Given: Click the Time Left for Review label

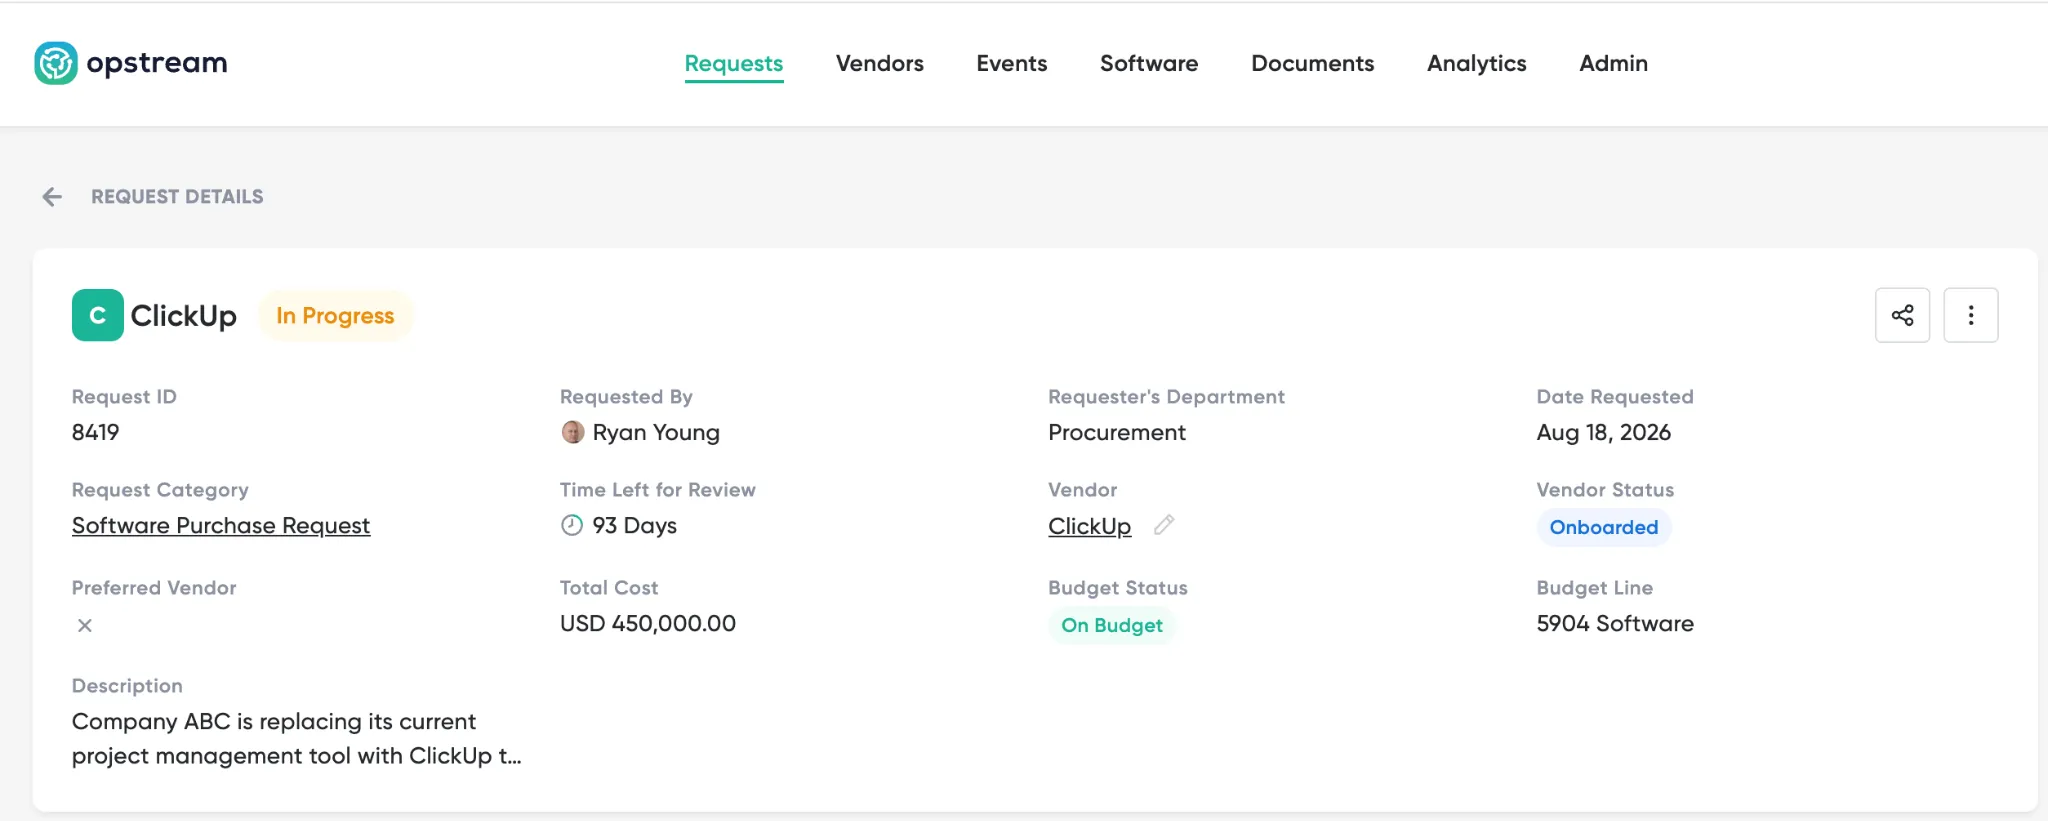Looking at the screenshot, I should (658, 490).
